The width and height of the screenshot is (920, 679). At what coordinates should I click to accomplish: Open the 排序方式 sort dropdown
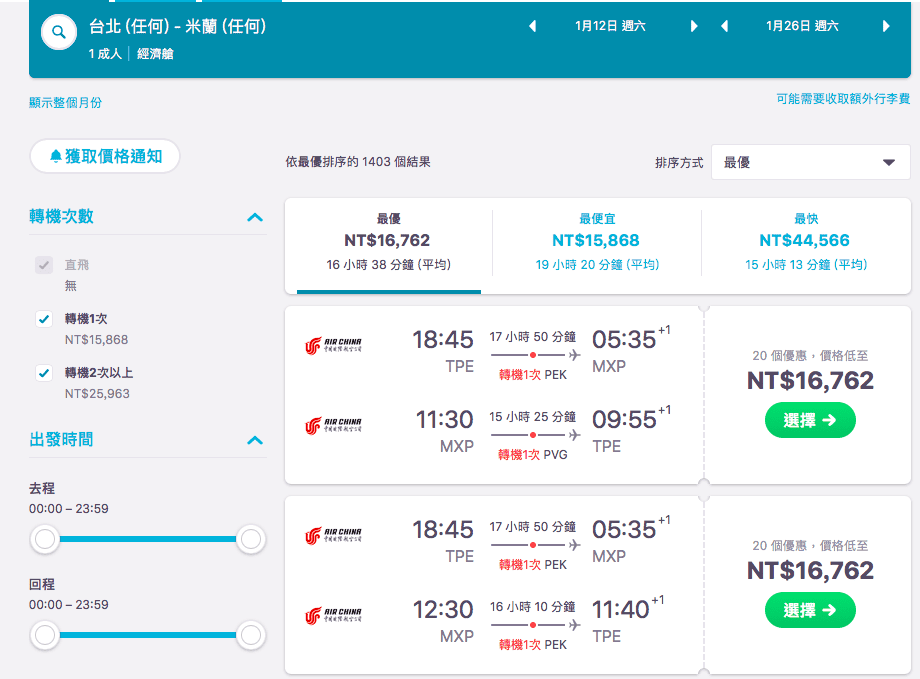pos(810,162)
